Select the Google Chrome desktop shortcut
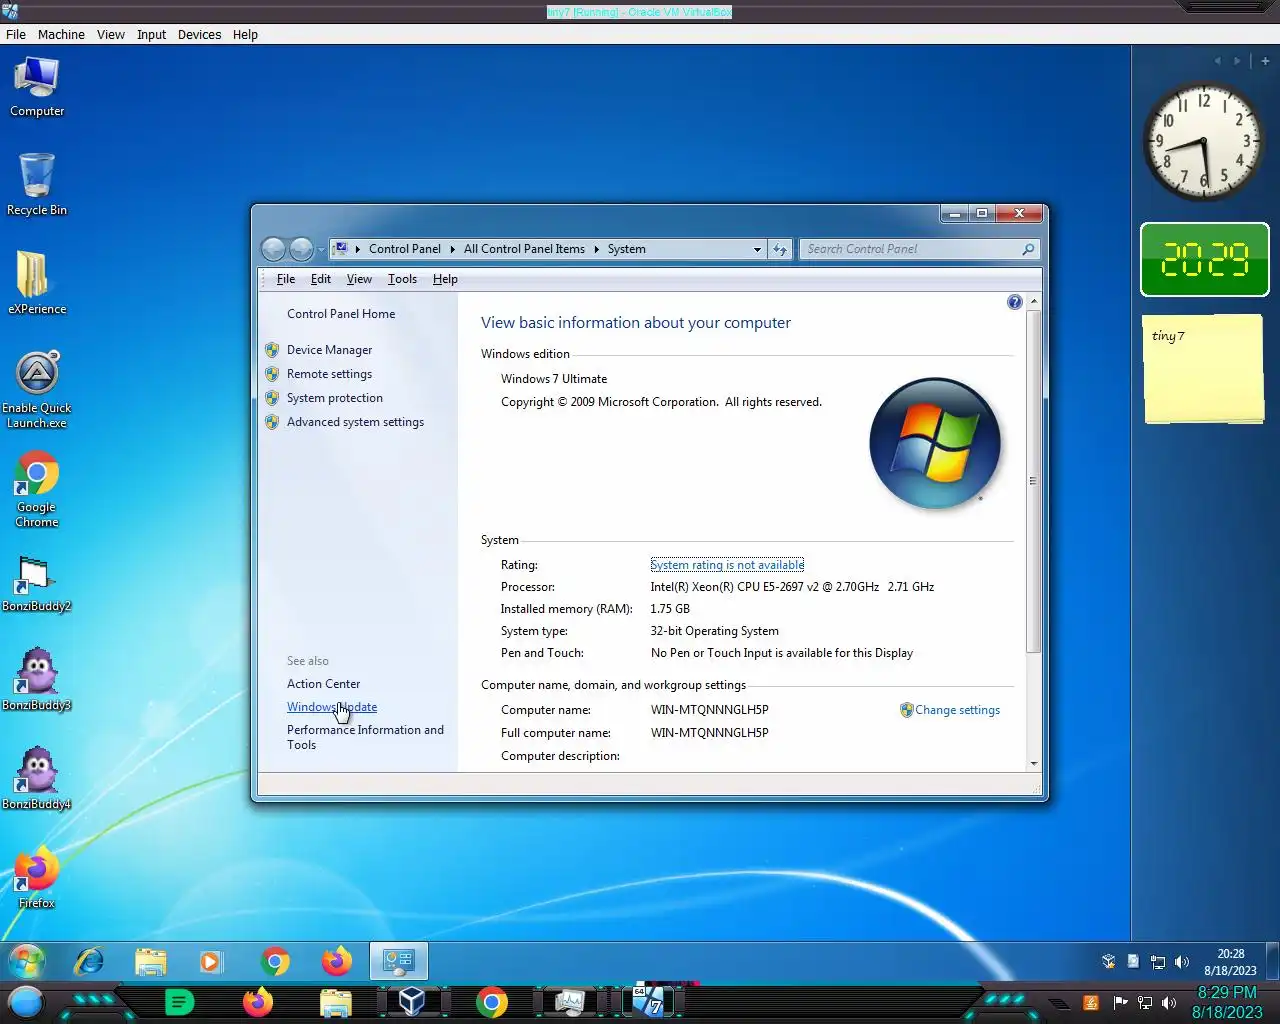Screen dimensions: 1280x1024 click(37, 489)
